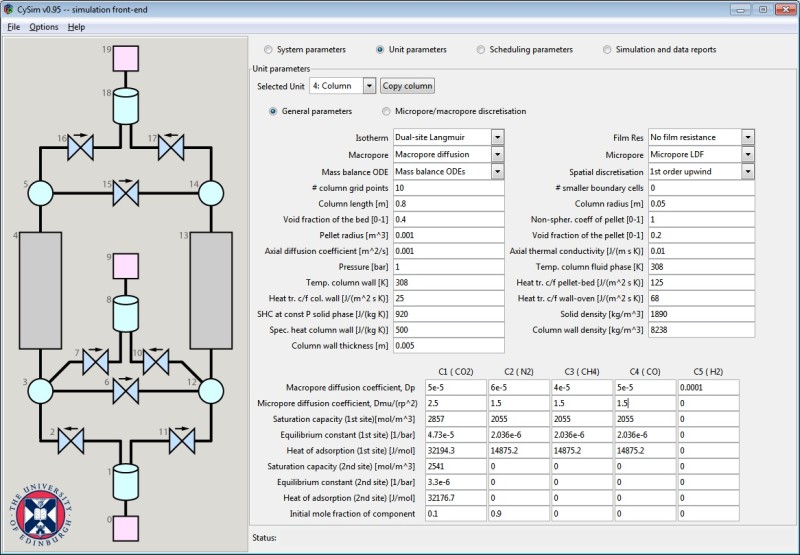This screenshot has height=555, width=800.
Task: Open the File menu
Action: click(14, 27)
